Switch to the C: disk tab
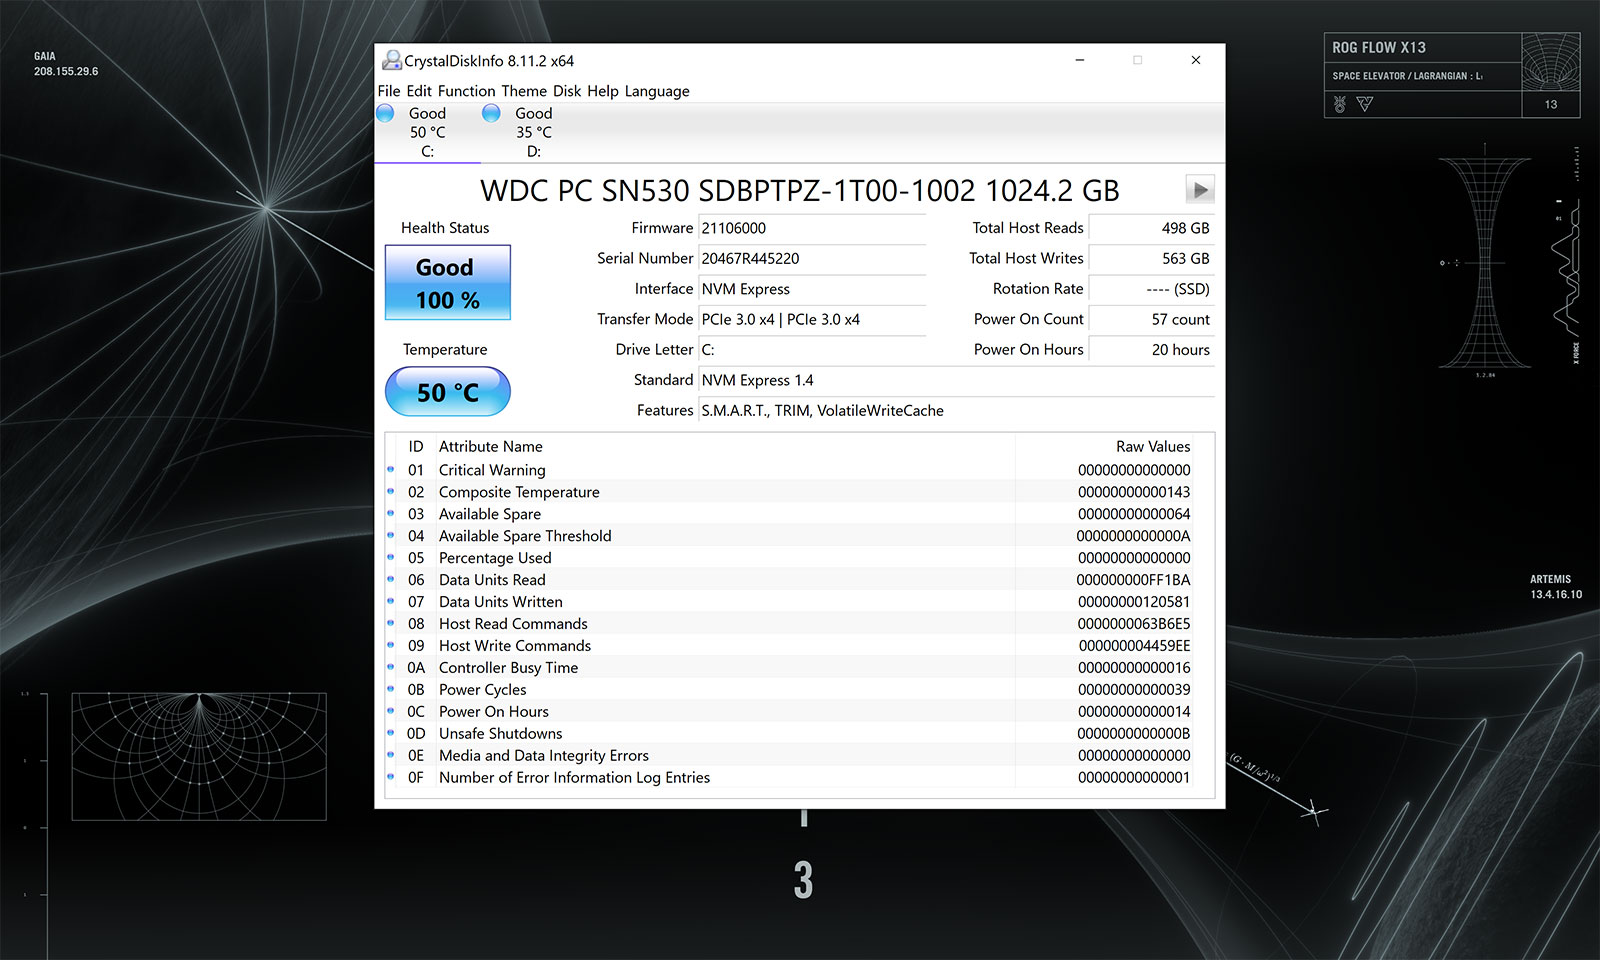The width and height of the screenshot is (1600, 960). pyautogui.click(x=427, y=132)
